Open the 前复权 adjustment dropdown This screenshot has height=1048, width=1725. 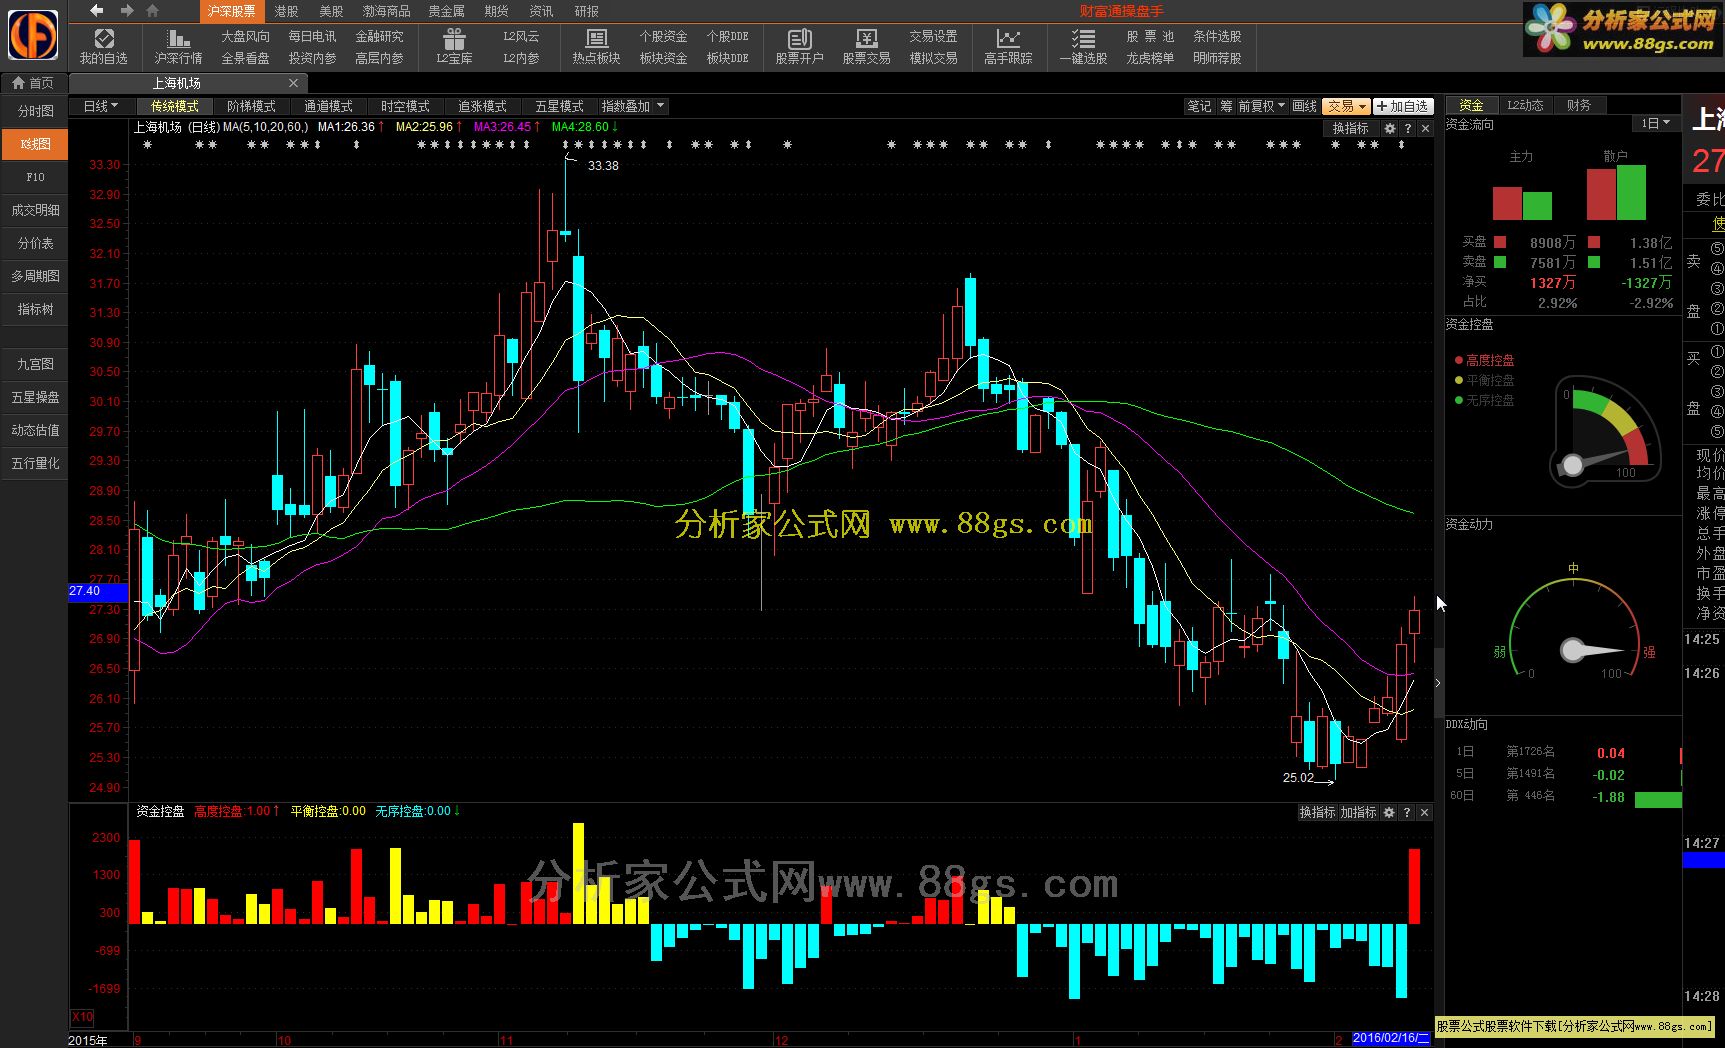(x=1261, y=106)
